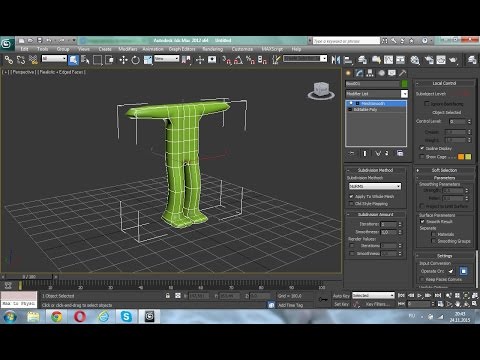
Task: Click the Select Object arrow tool
Action: [73, 60]
